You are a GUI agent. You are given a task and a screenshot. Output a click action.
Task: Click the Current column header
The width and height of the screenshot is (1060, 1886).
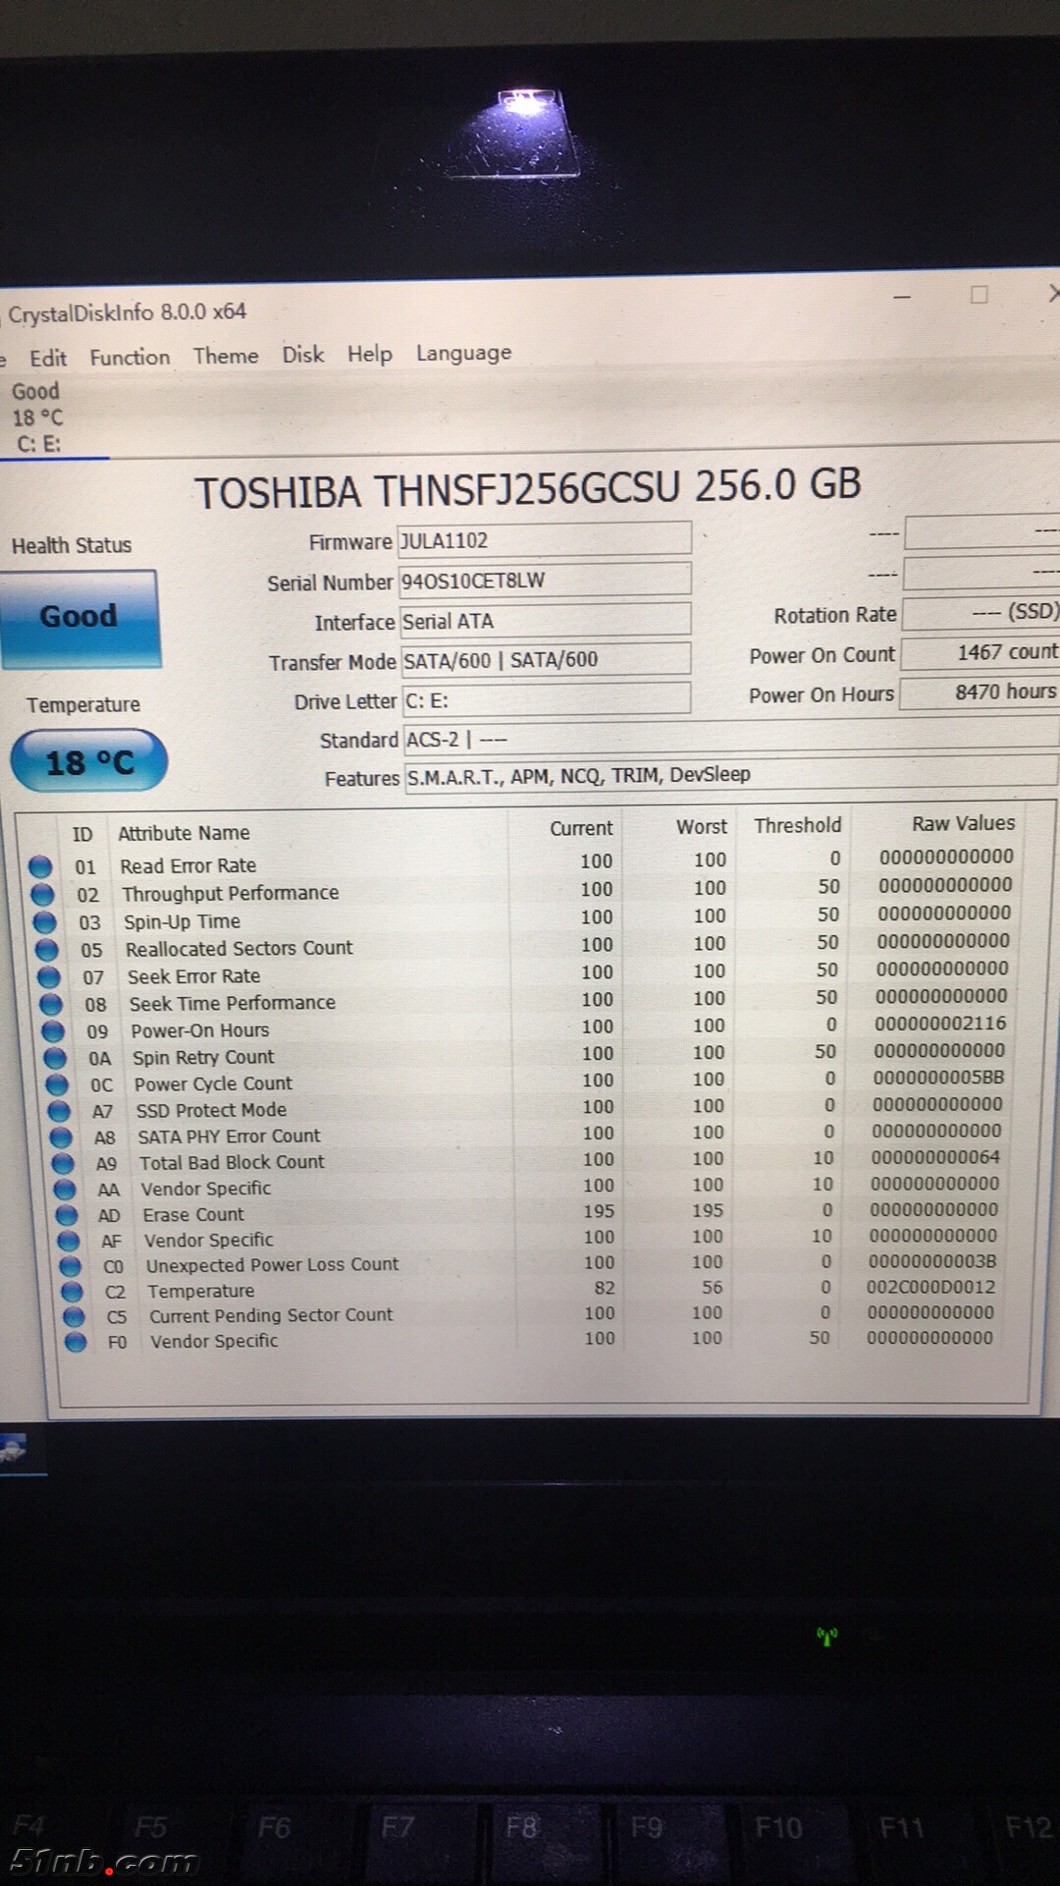pos(581,828)
